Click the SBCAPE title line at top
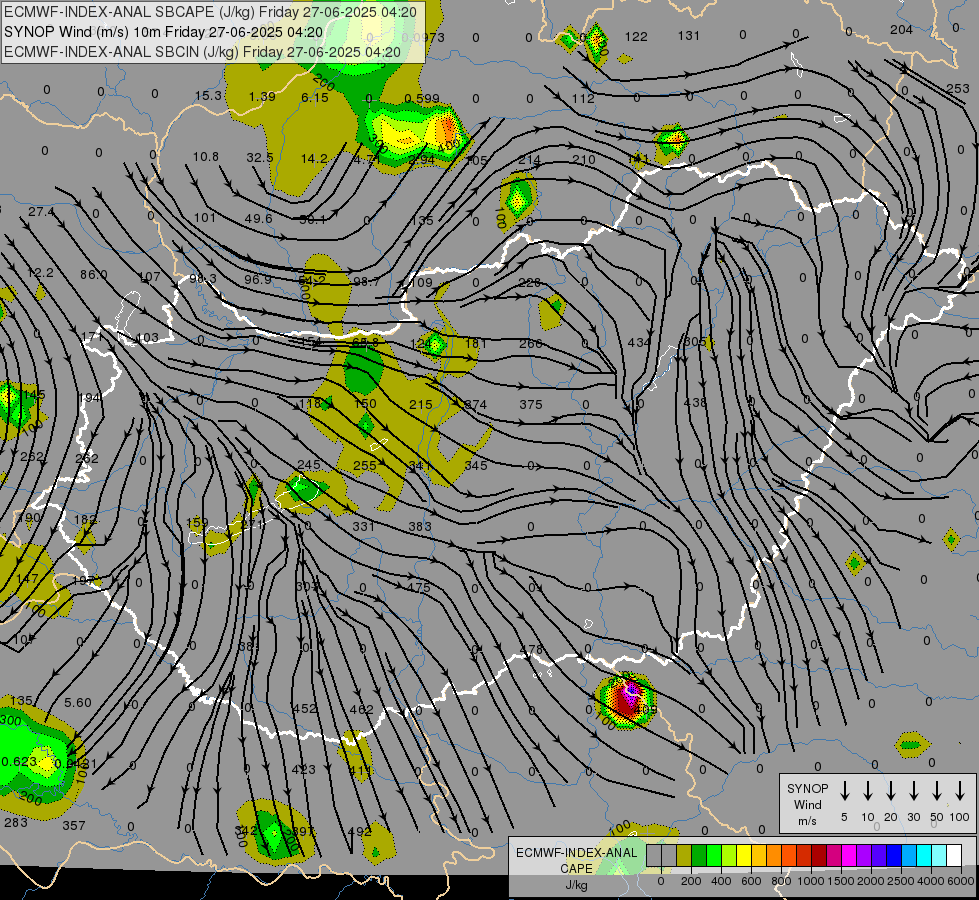The width and height of the screenshot is (979, 900). click(x=210, y=12)
